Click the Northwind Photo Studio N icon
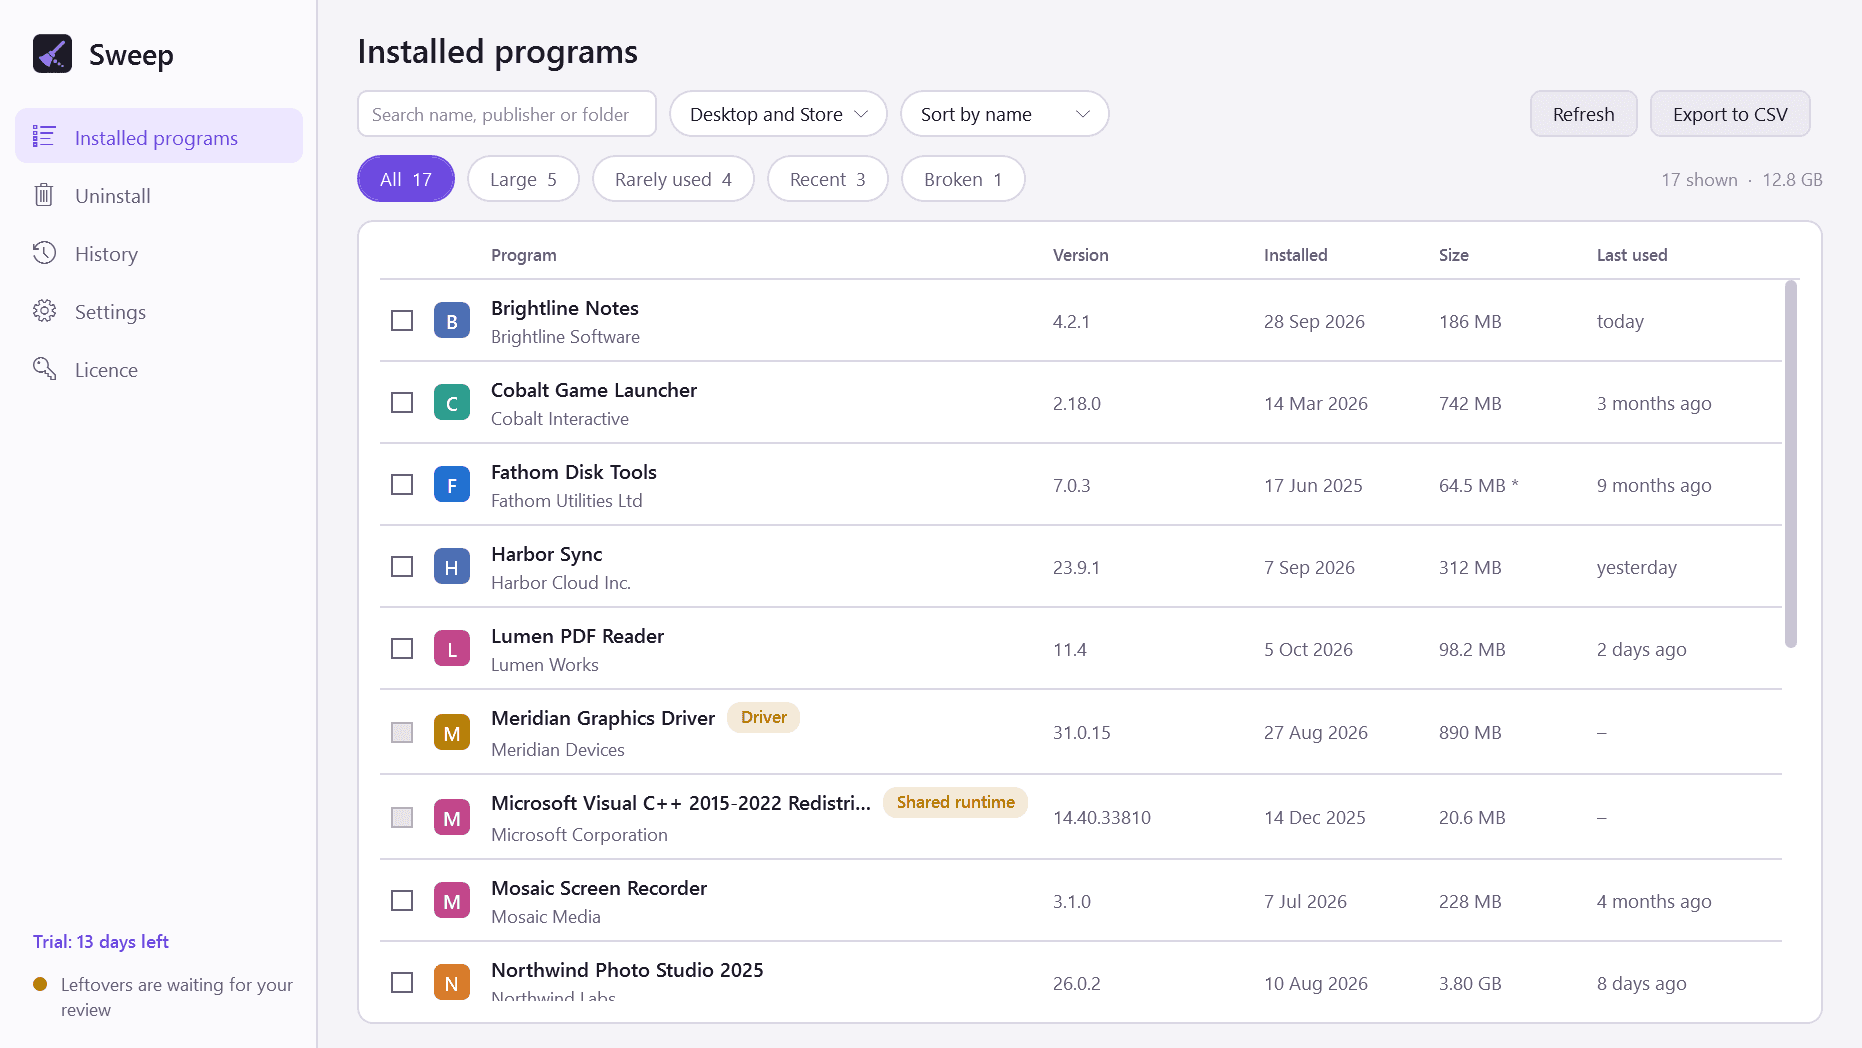 [x=452, y=983]
